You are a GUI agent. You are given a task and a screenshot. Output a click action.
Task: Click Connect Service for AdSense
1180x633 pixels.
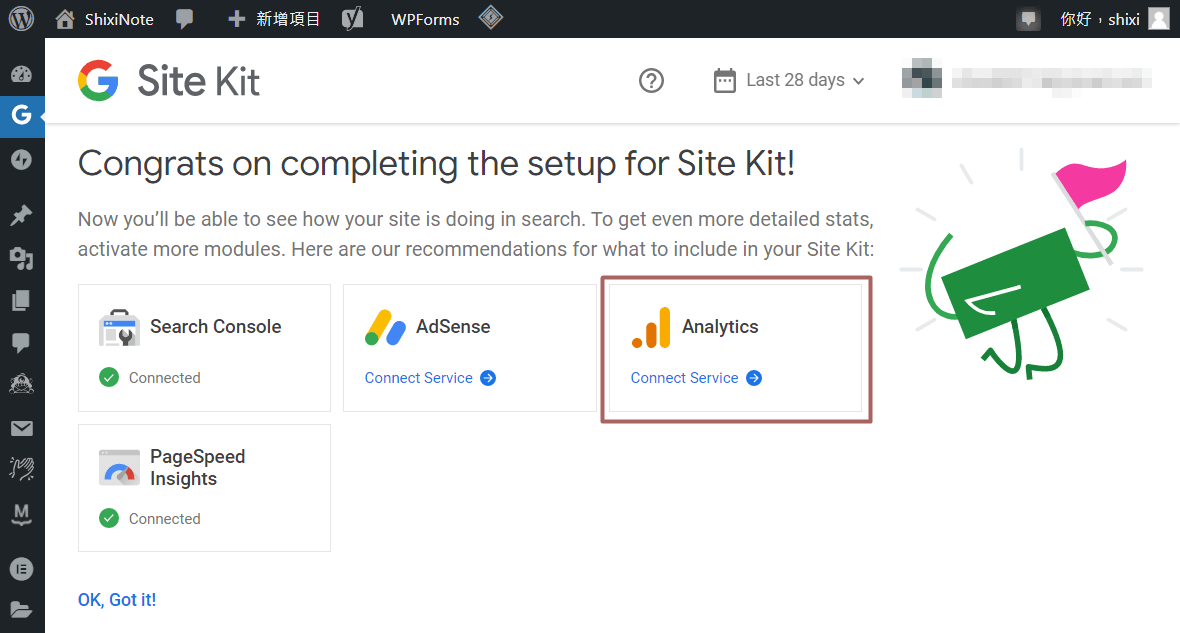pyautogui.click(x=430, y=378)
